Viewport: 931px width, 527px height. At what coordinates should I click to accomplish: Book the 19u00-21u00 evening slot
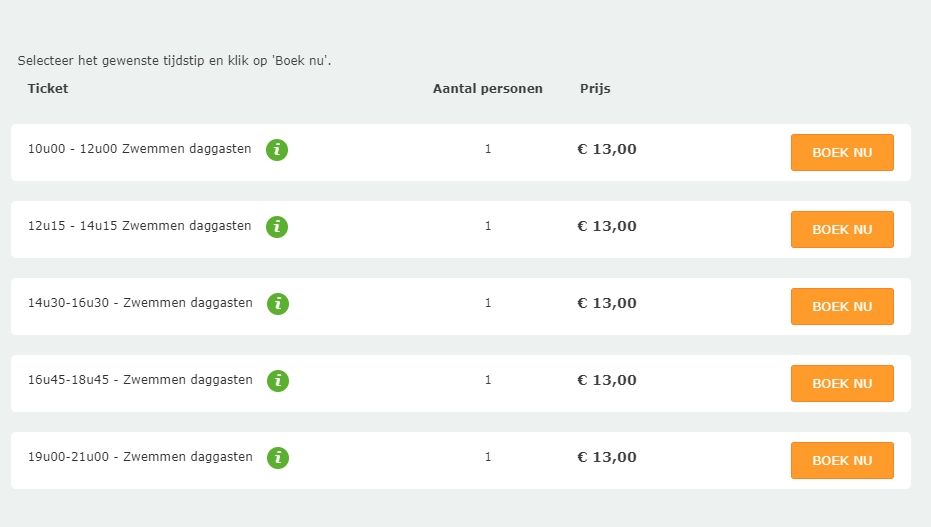tap(842, 461)
